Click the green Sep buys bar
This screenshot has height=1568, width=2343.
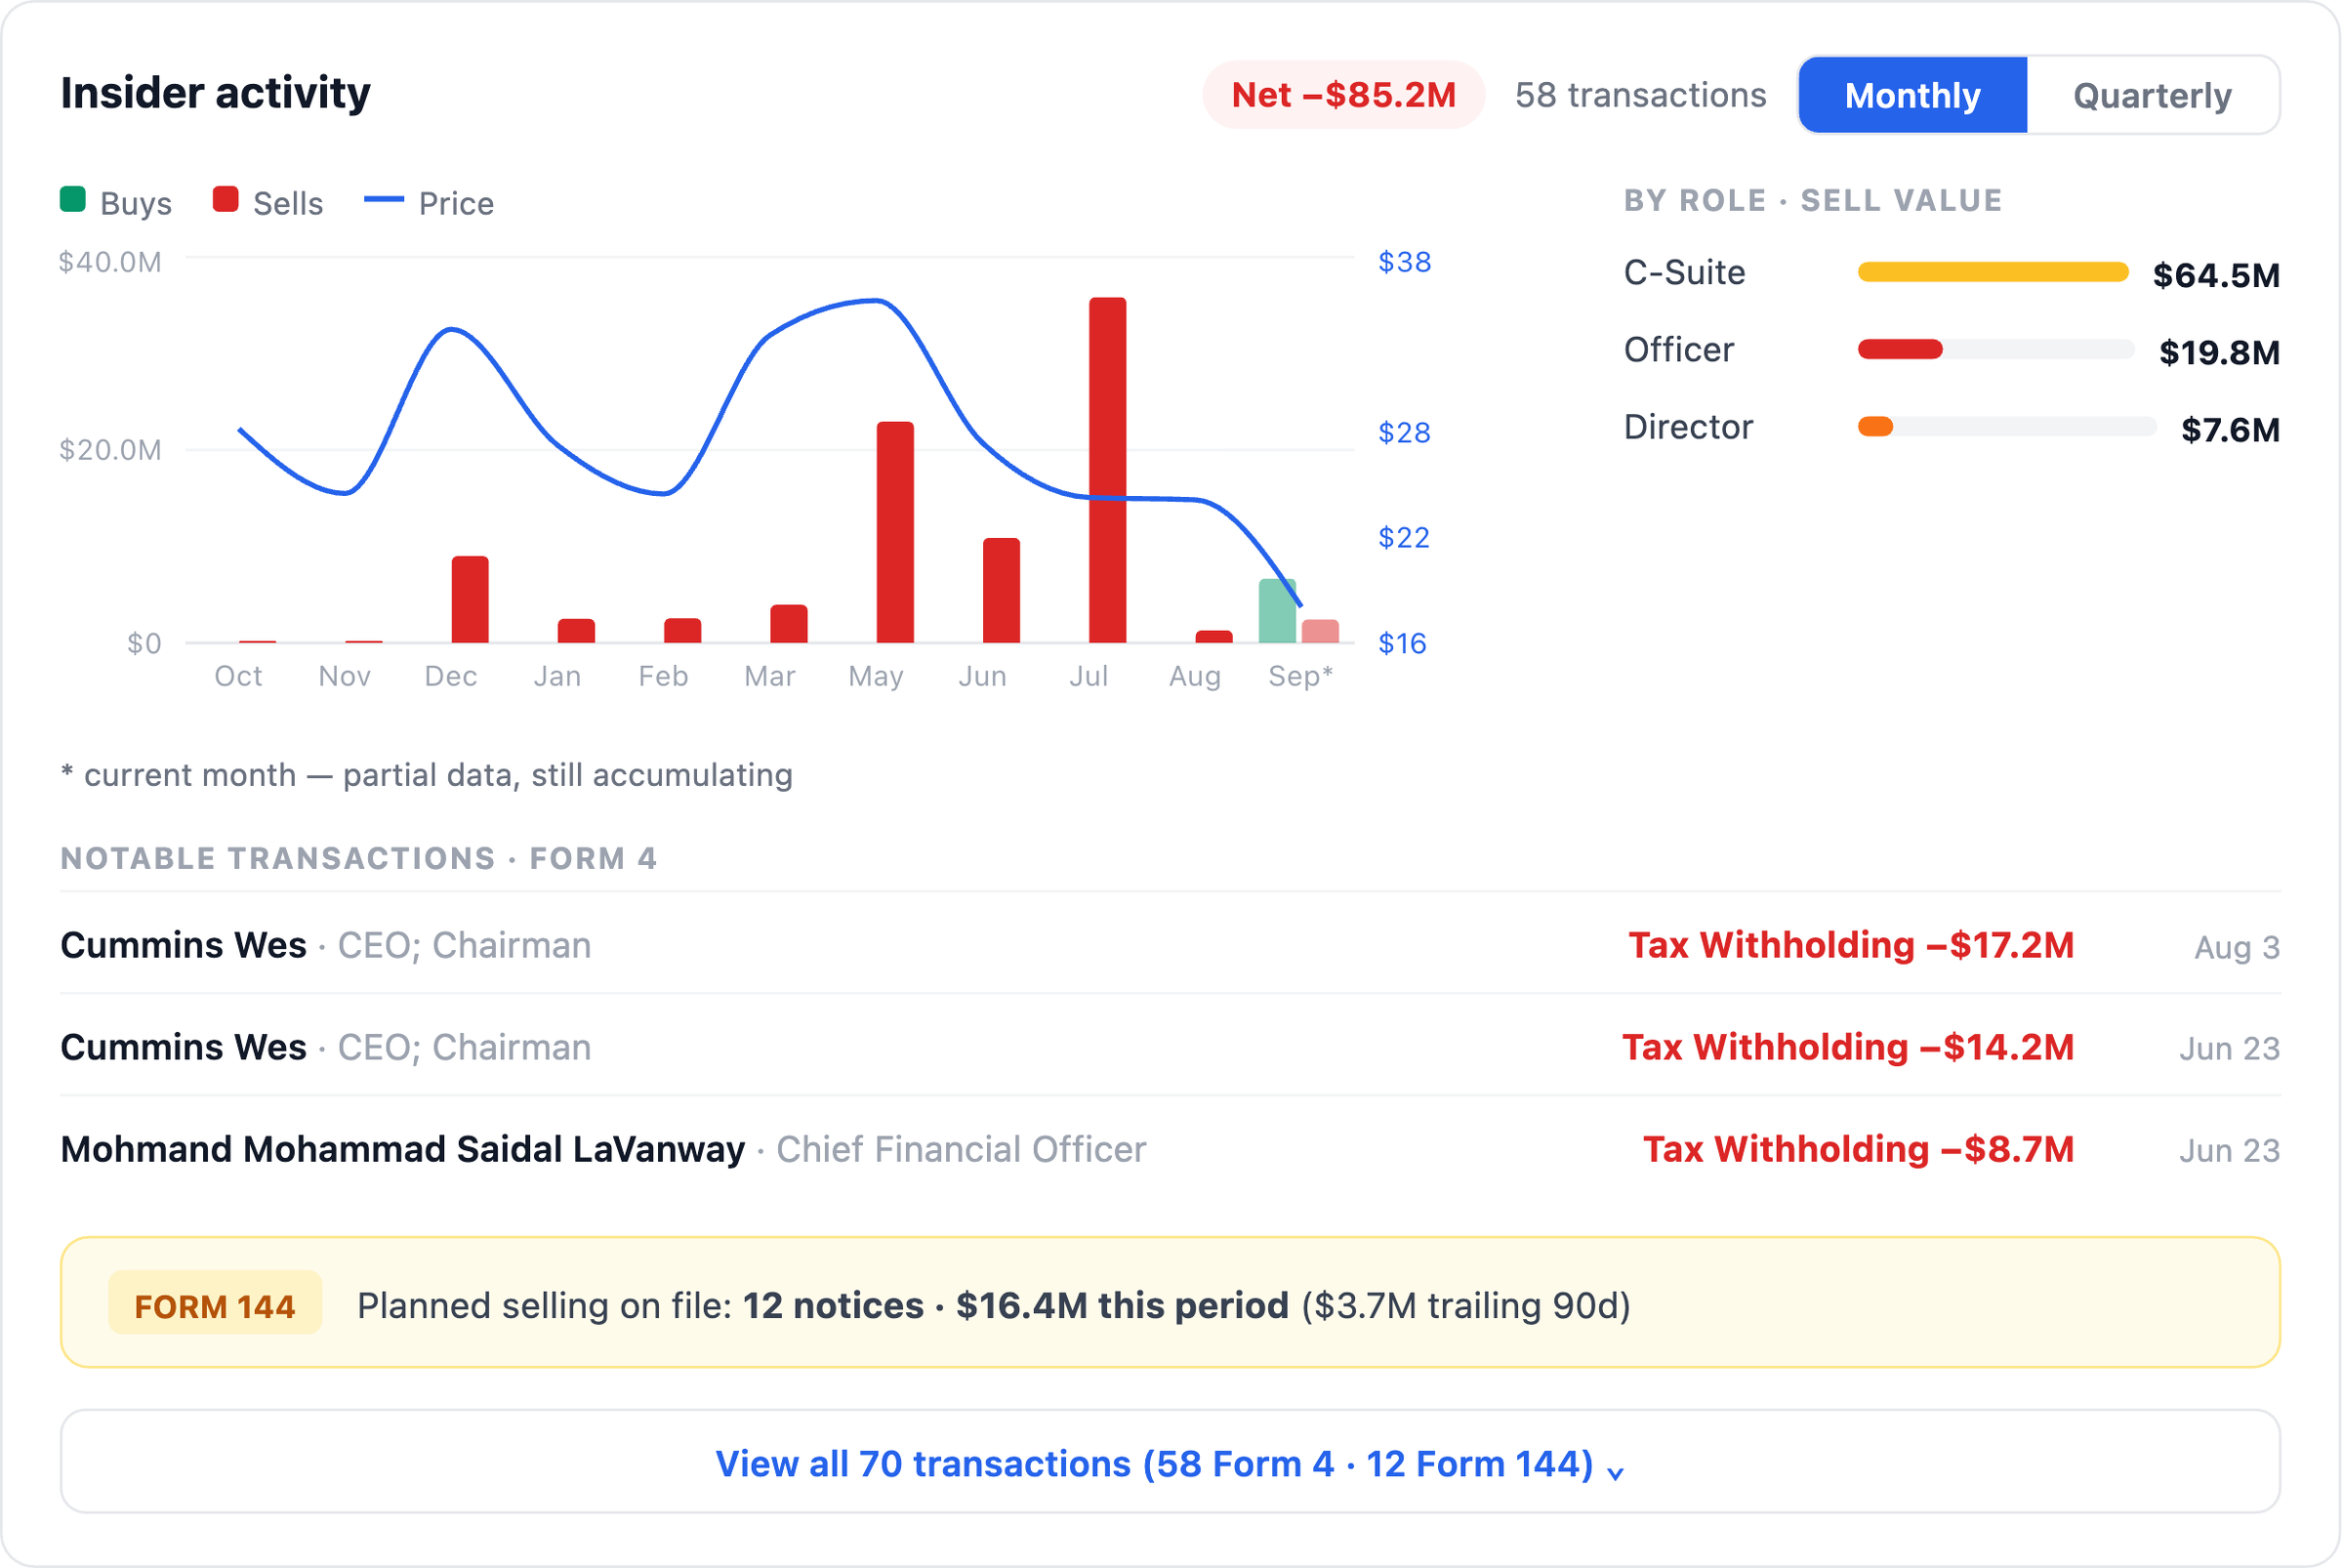pyautogui.click(x=1278, y=611)
